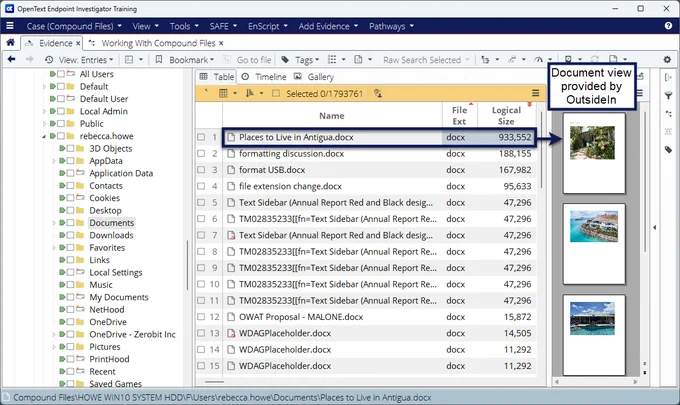680x405 pixels.
Task: Open the View: Entries dropdown
Action: [81, 60]
